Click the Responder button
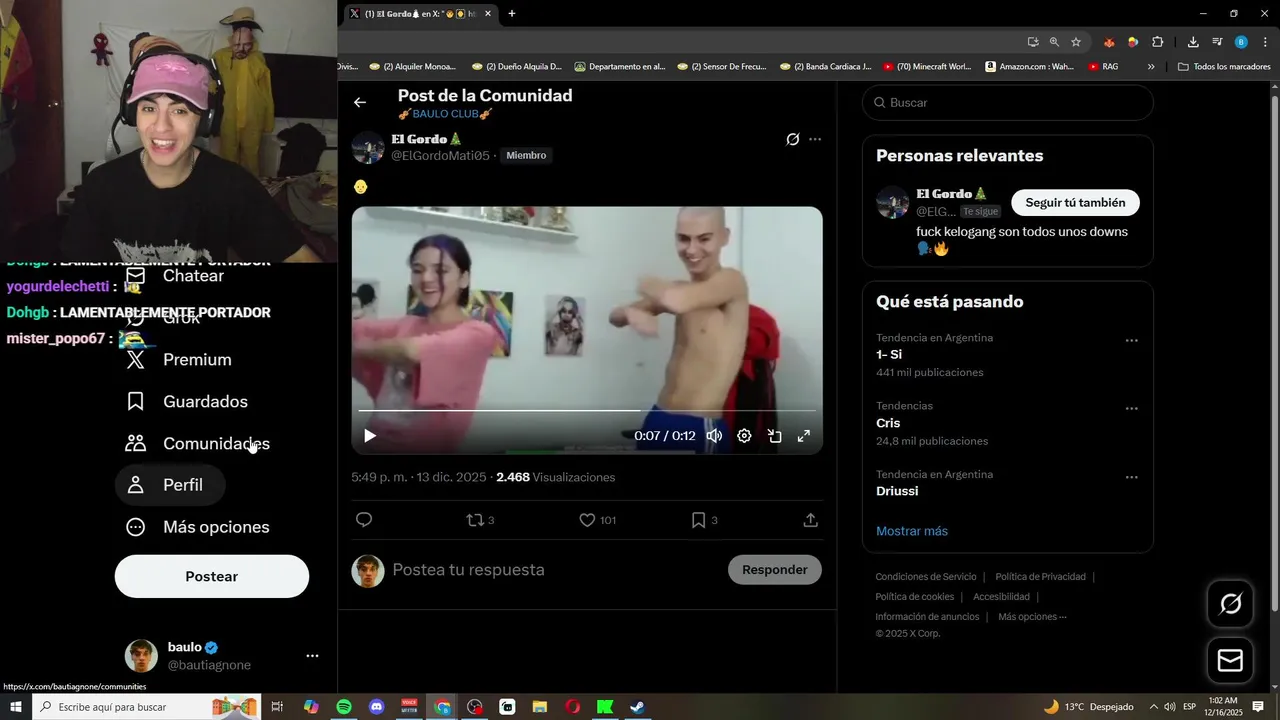Viewport: 1280px width, 720px height. click(775, 570)
